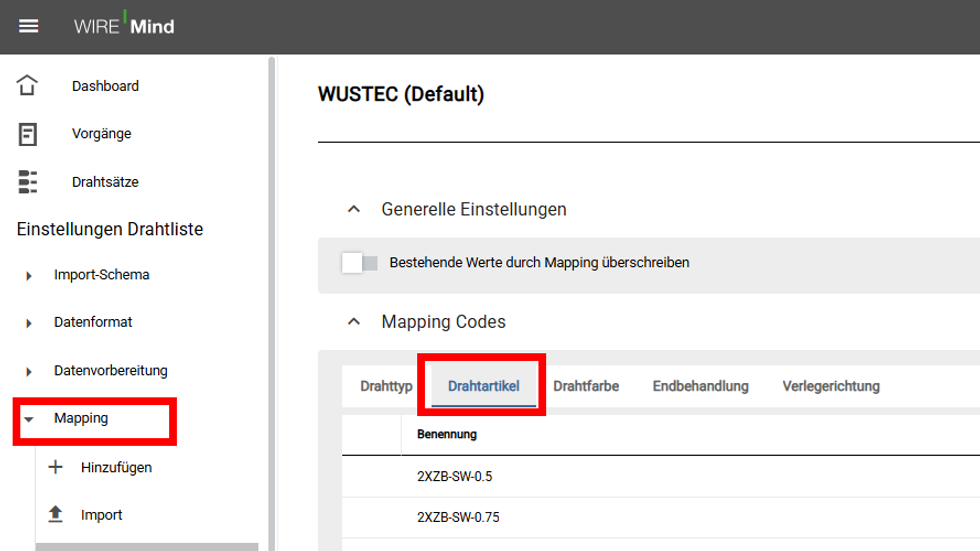Switch to the Drahttyp tab
This screenshot has height=551, width=980.
(x=386, y=386)
